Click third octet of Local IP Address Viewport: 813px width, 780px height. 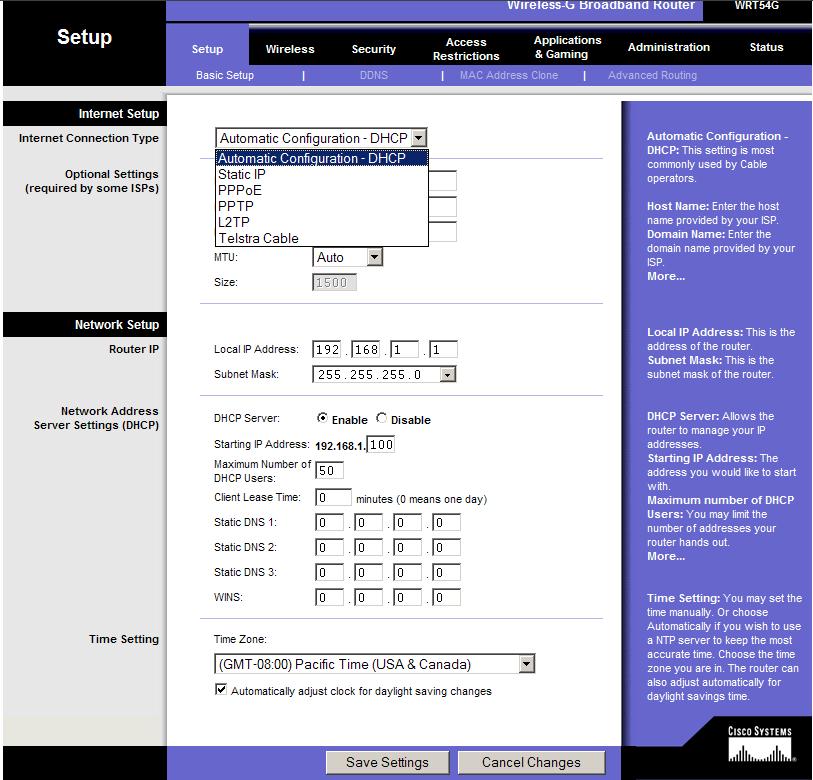[x=404, y=350]
